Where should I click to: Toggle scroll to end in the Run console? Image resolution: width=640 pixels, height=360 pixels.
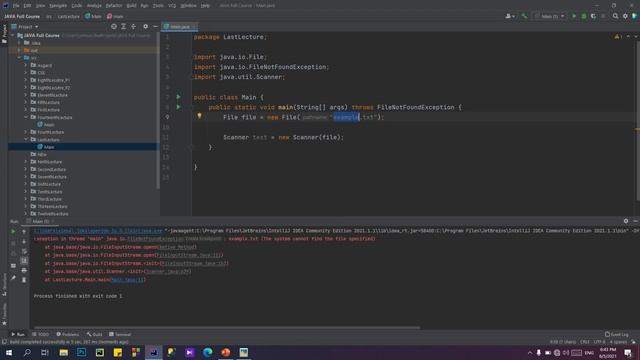pyautogui.click(x=24, y=260)
